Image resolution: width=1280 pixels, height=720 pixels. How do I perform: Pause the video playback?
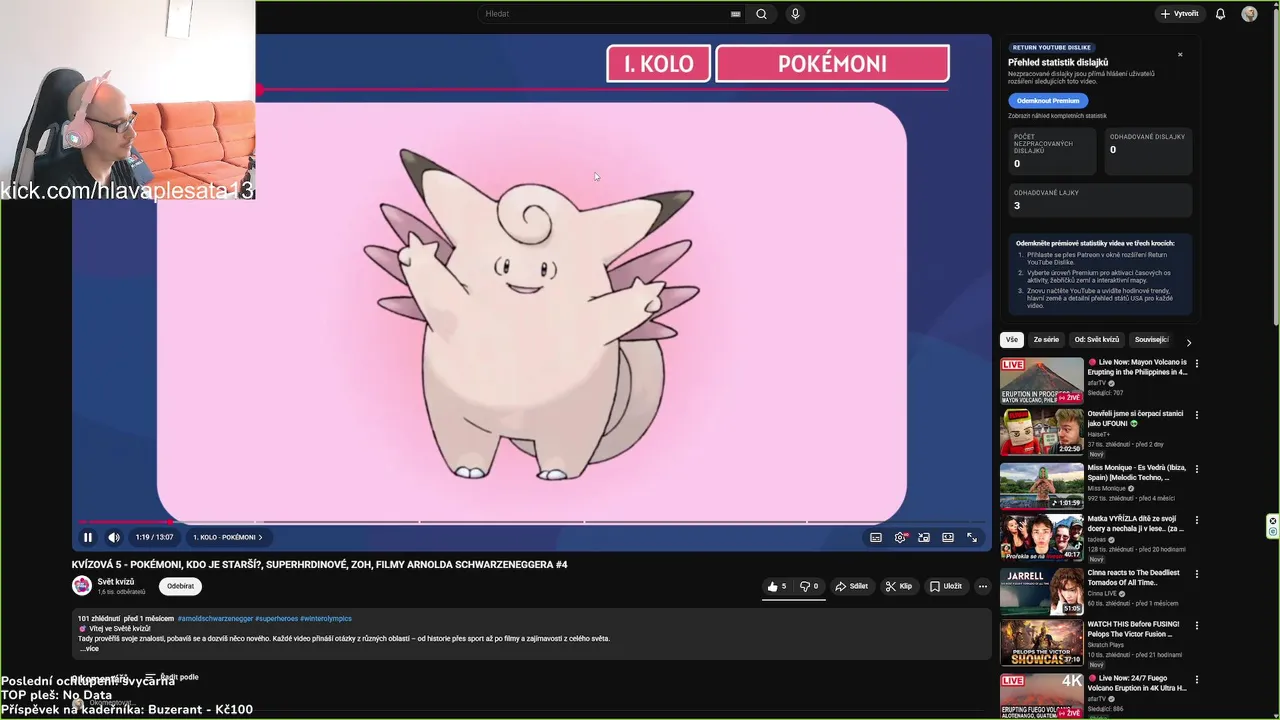pyautogui.click(x=88, y=537)
